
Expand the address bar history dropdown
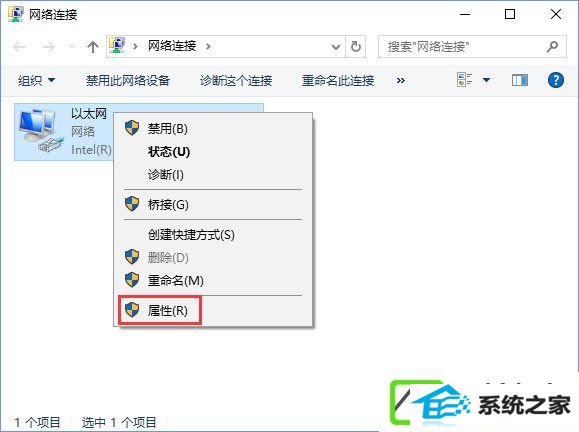336,47
